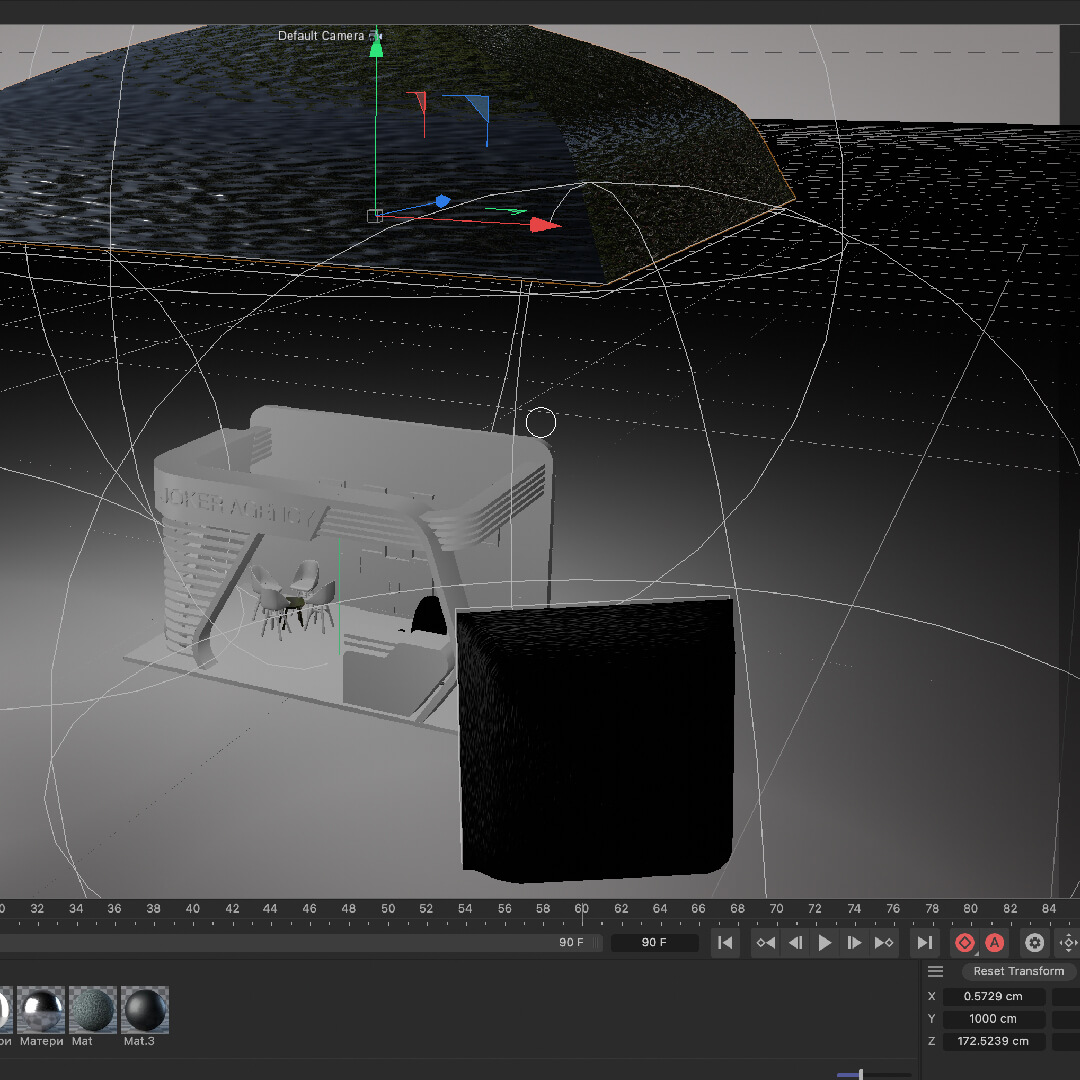Select the Y position field showing 1000 cm
This screenshot has height=1080, width=1080.
click(993, 1019)
